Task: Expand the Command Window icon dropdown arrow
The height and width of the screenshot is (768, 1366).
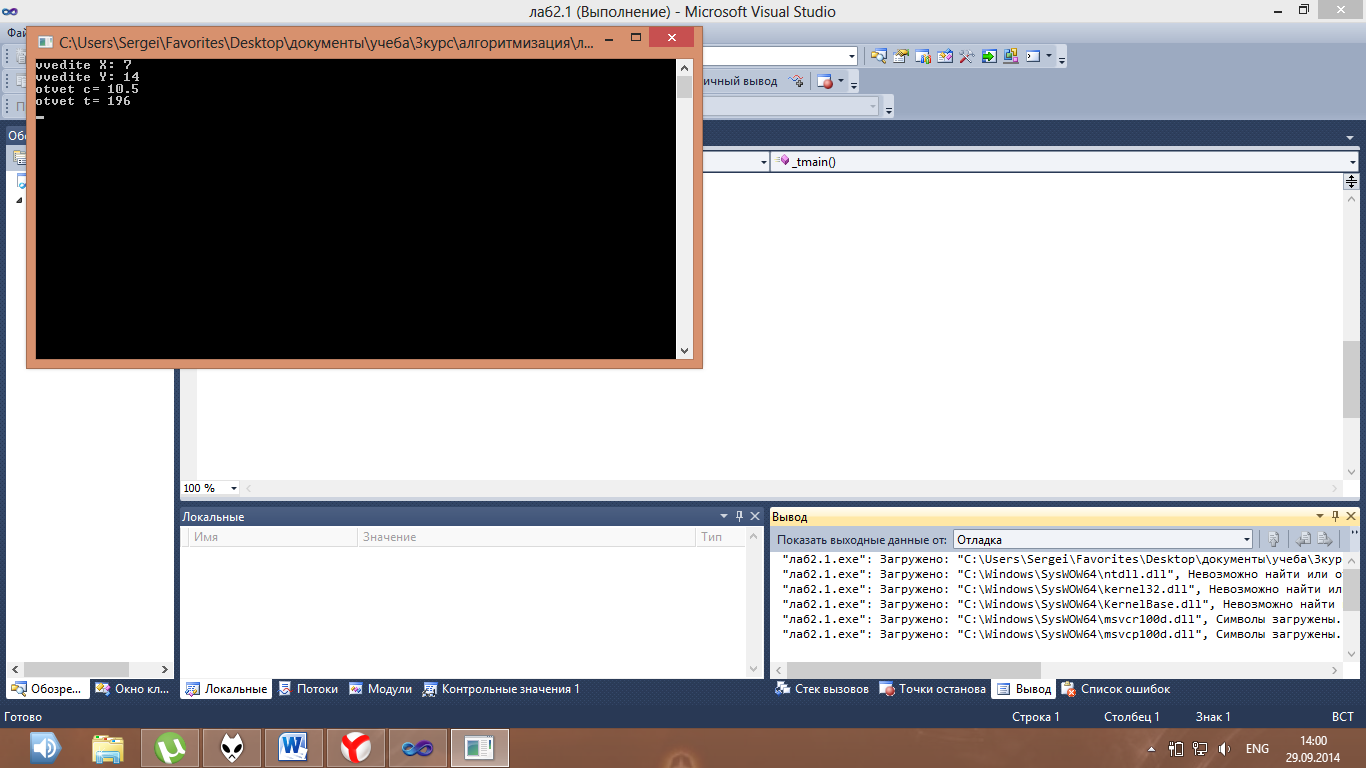Action: point(1048,56)
